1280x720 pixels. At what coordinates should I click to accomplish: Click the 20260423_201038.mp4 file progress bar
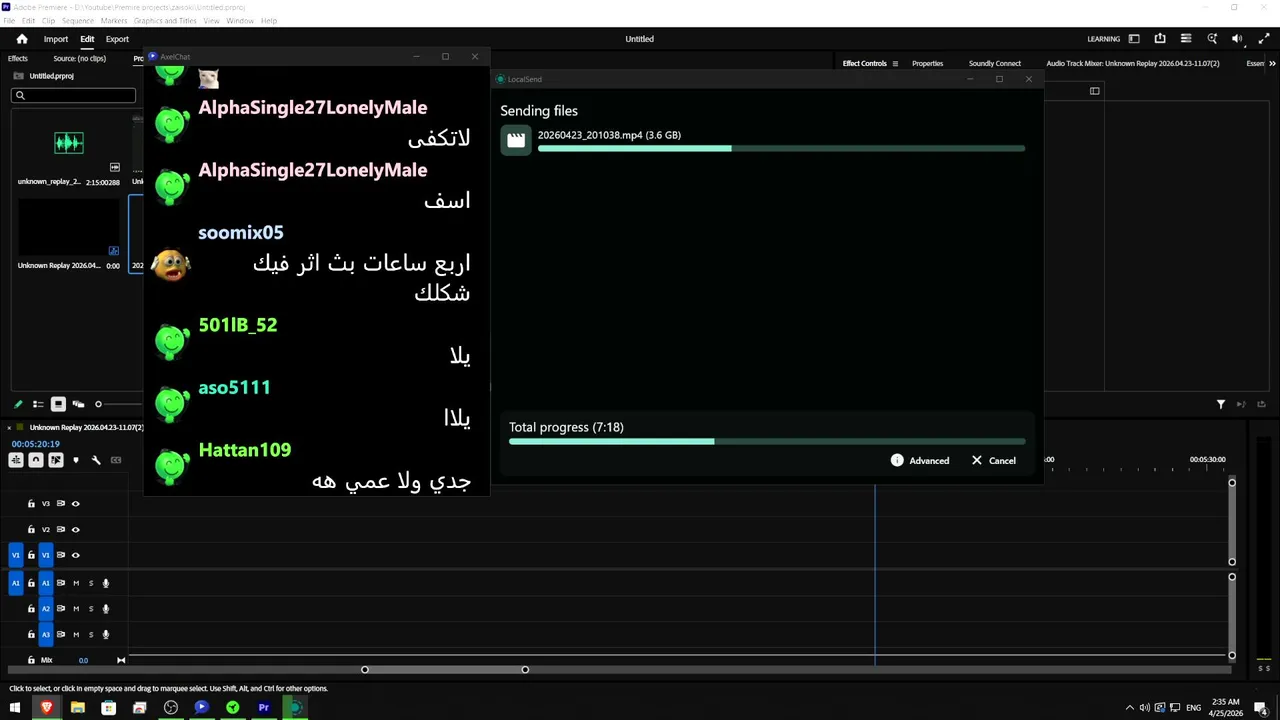click(781, 149)
